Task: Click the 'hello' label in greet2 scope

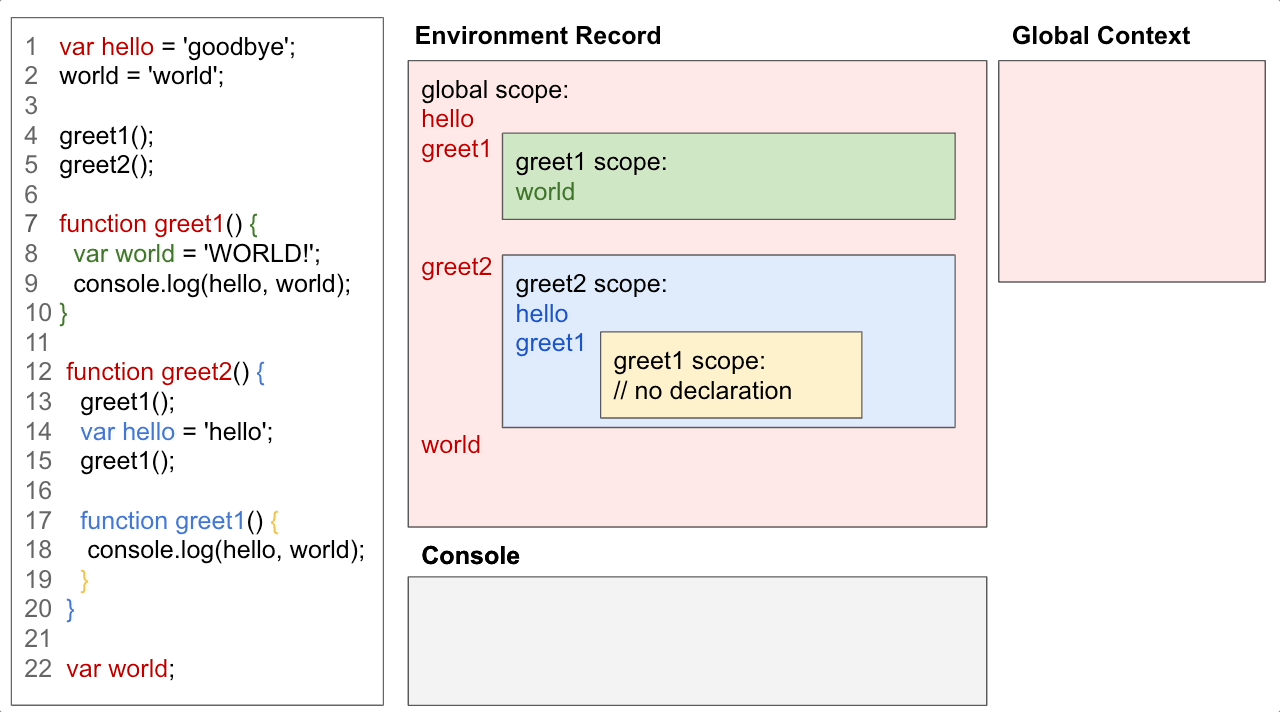Action: 541,314
